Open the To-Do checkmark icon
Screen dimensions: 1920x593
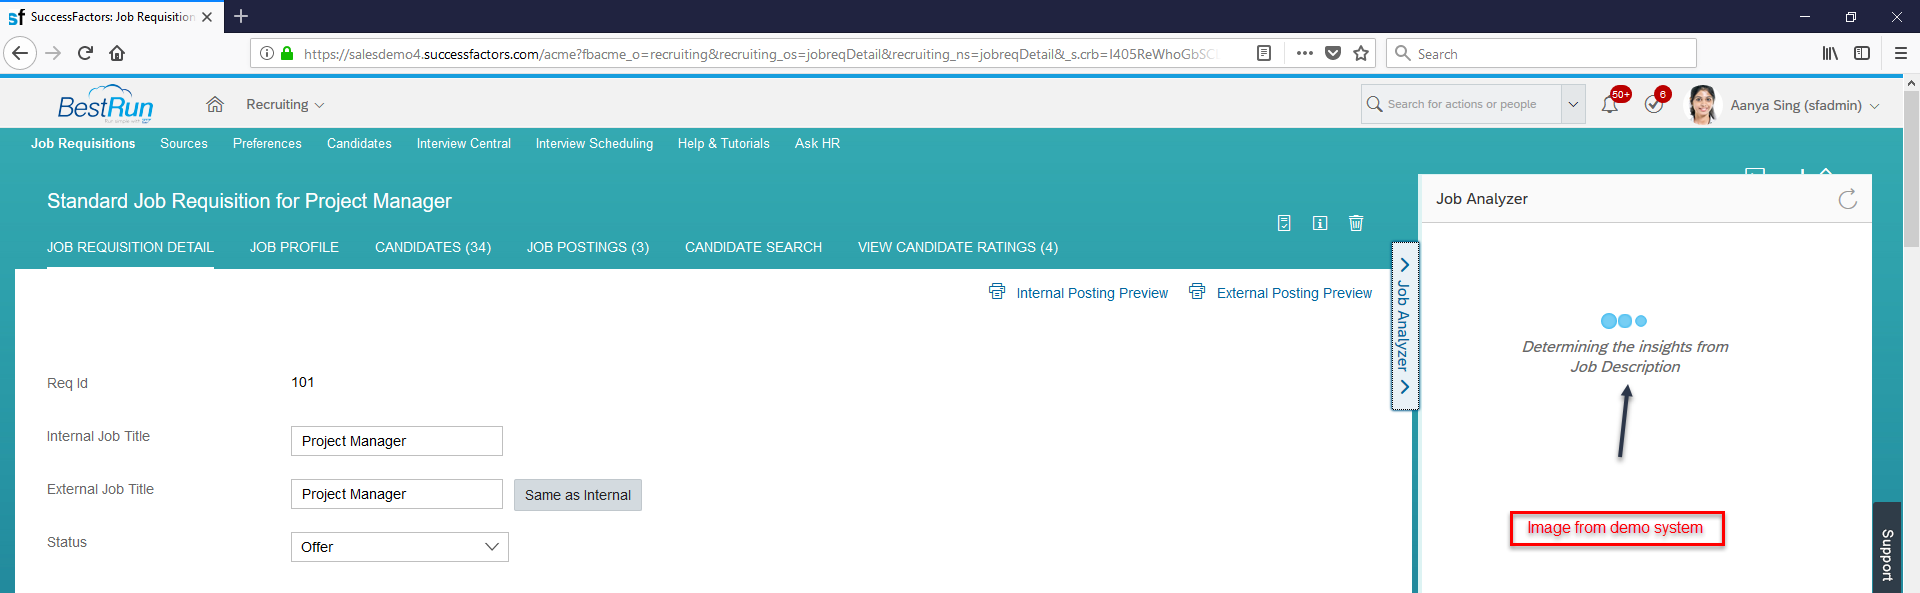1654,104
